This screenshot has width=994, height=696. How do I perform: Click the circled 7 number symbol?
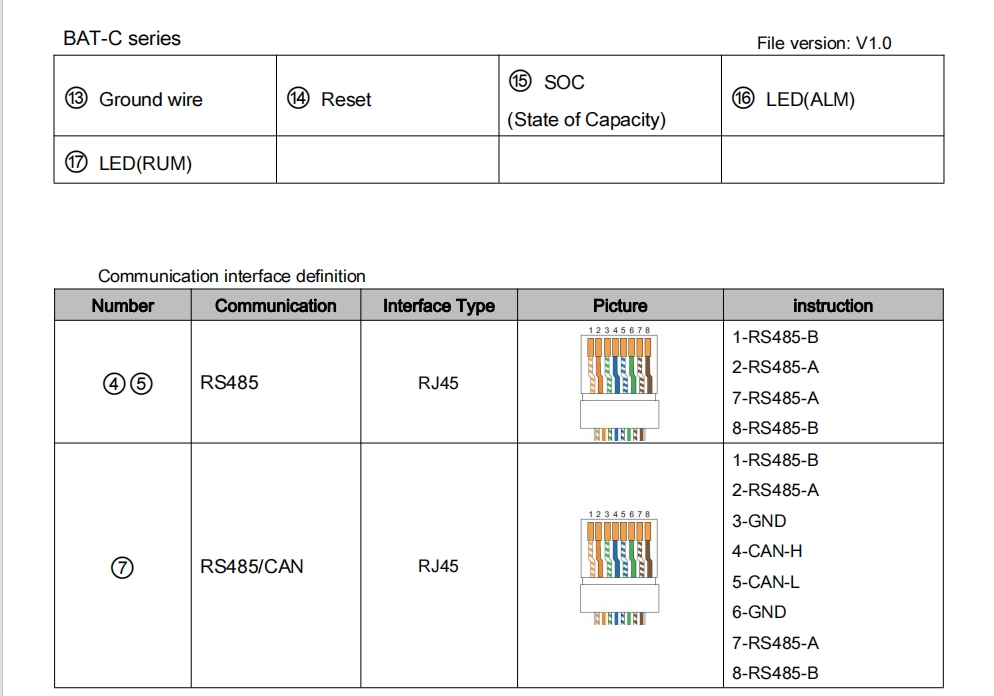click(x=121, y=567)
